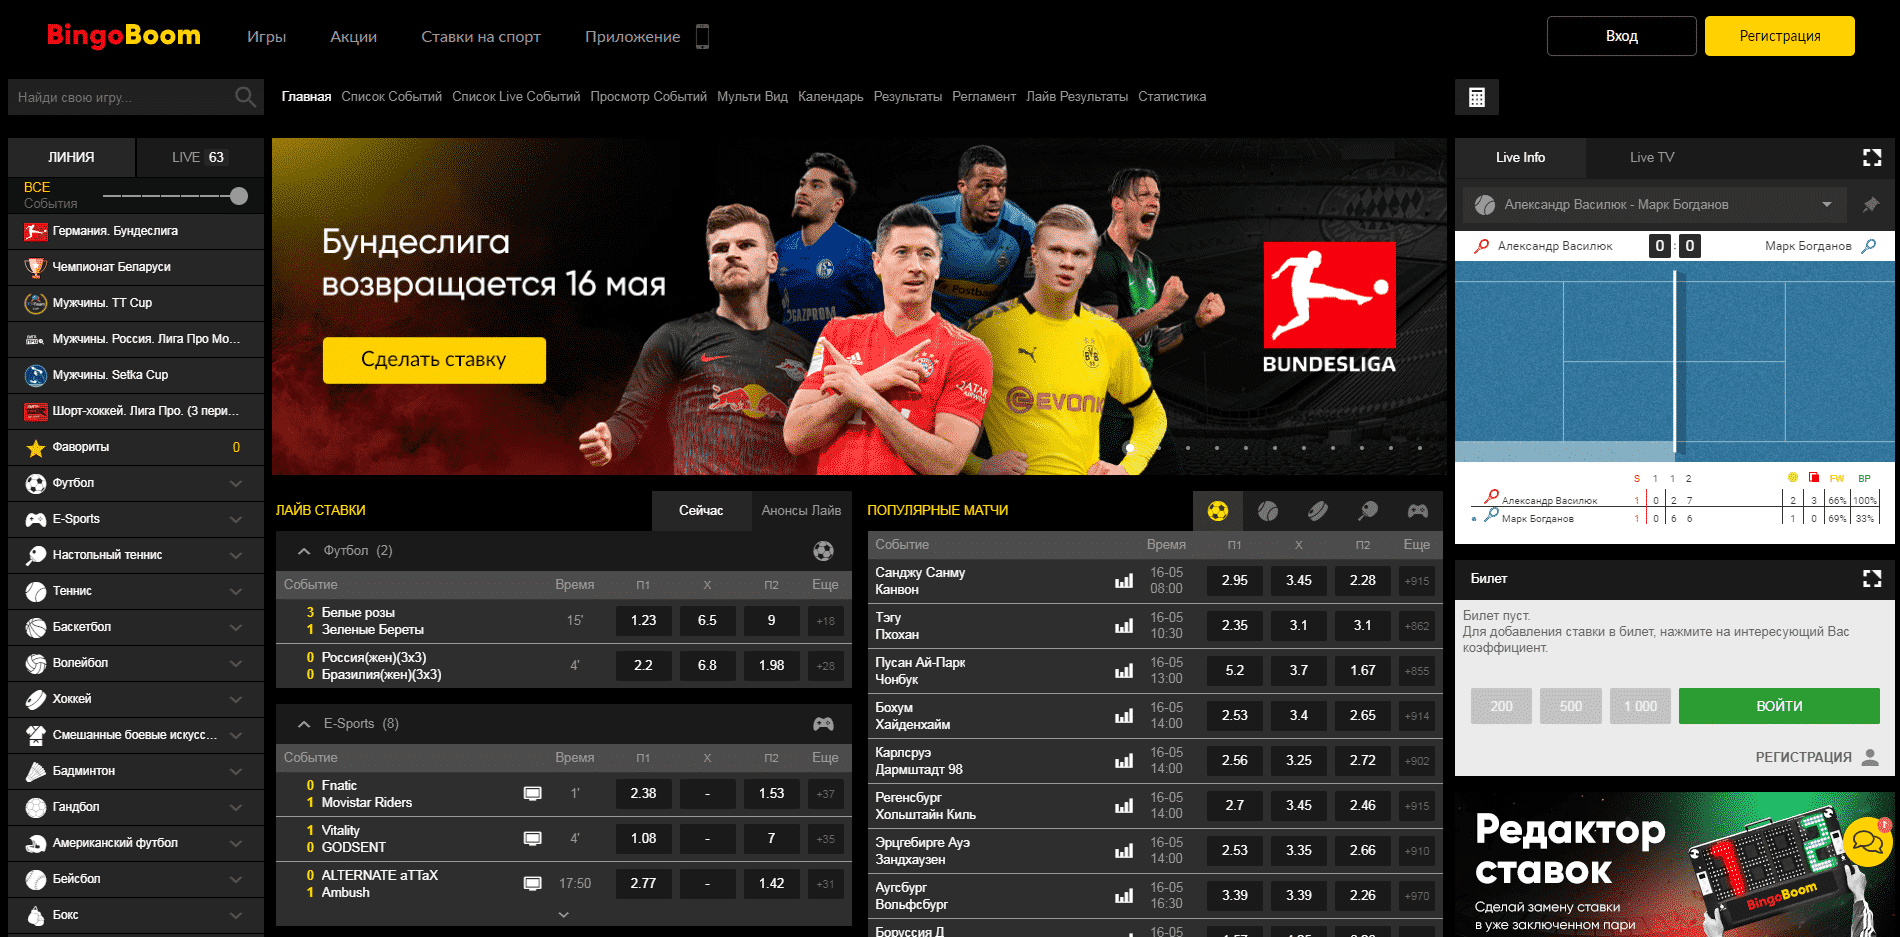1900x937 pixels.
Task: Filter popular matches by tennis ball icon
Action: [x=1267, y=511]
